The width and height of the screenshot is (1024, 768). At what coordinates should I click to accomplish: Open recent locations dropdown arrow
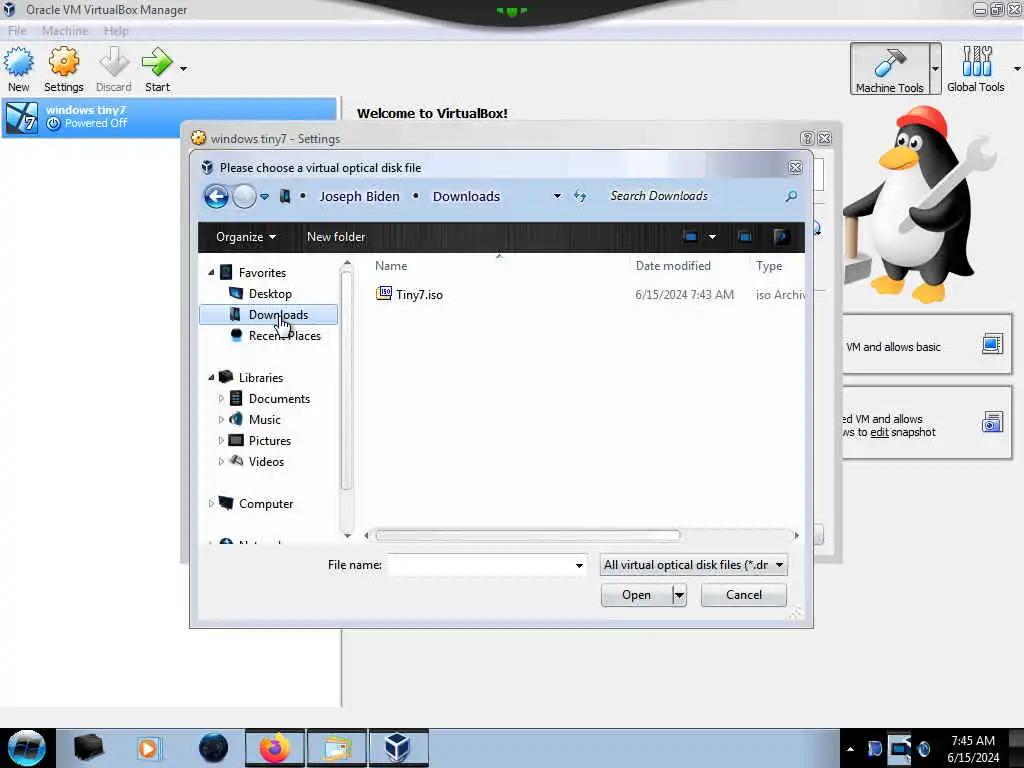264,196
